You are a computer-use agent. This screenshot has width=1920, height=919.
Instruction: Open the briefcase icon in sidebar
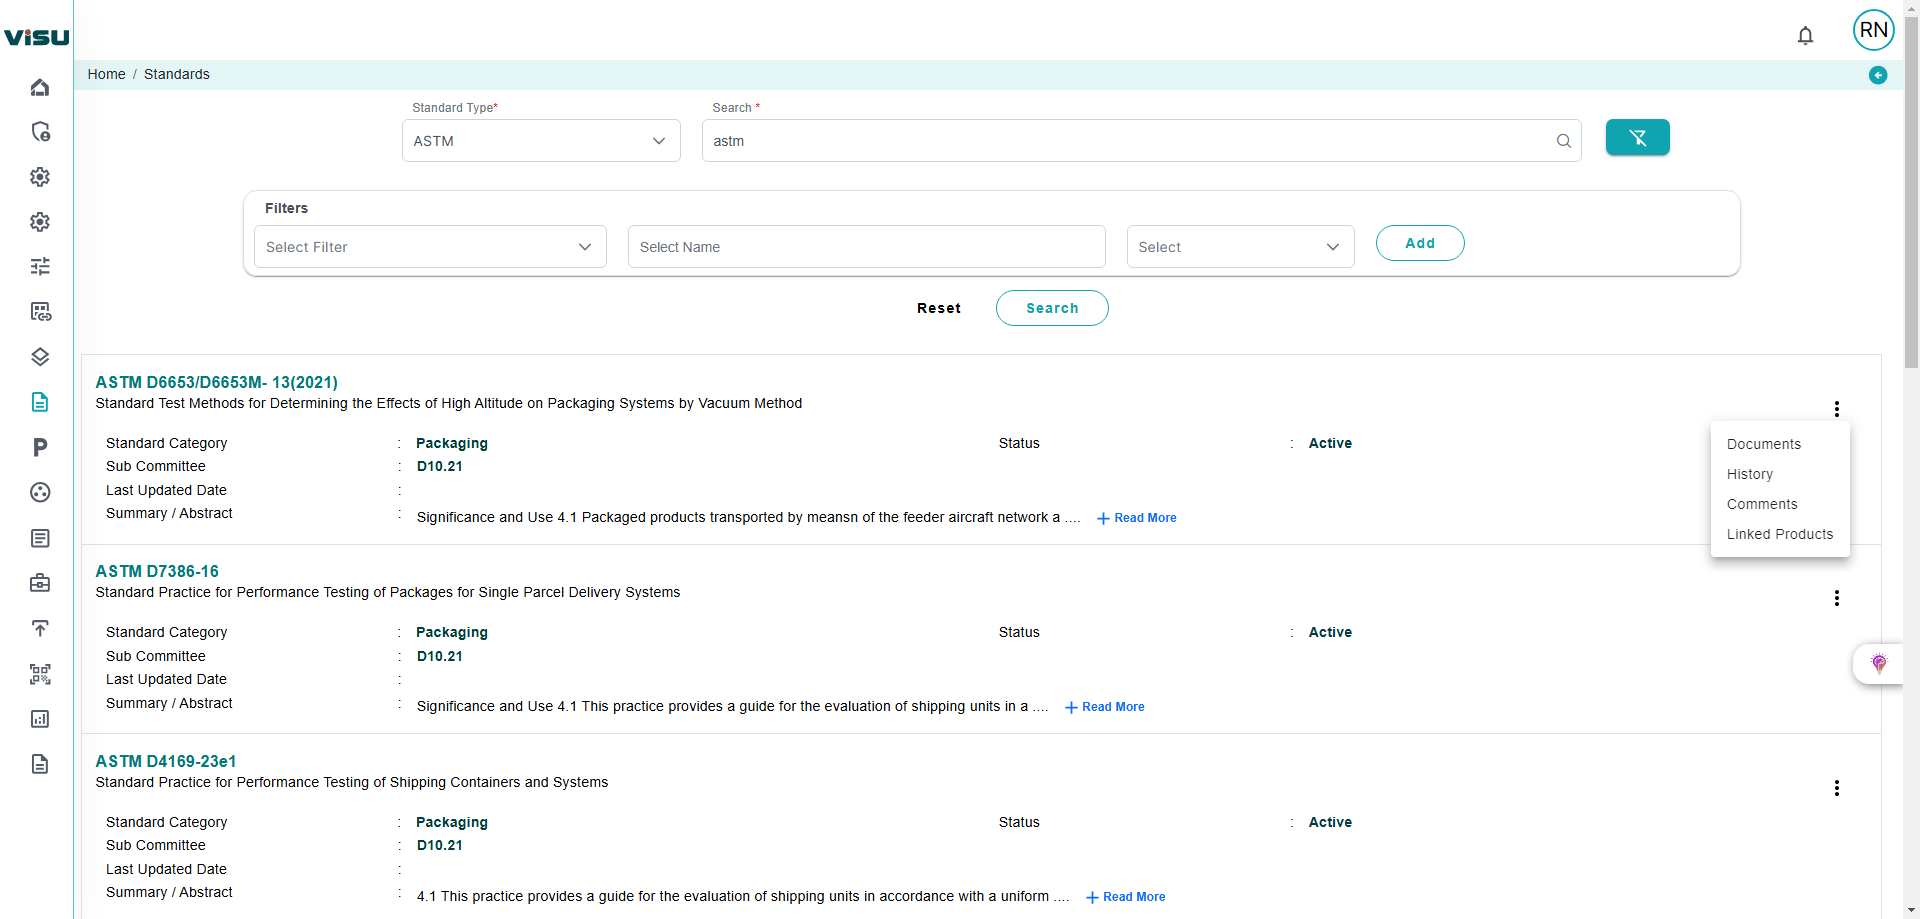point(40,583)
